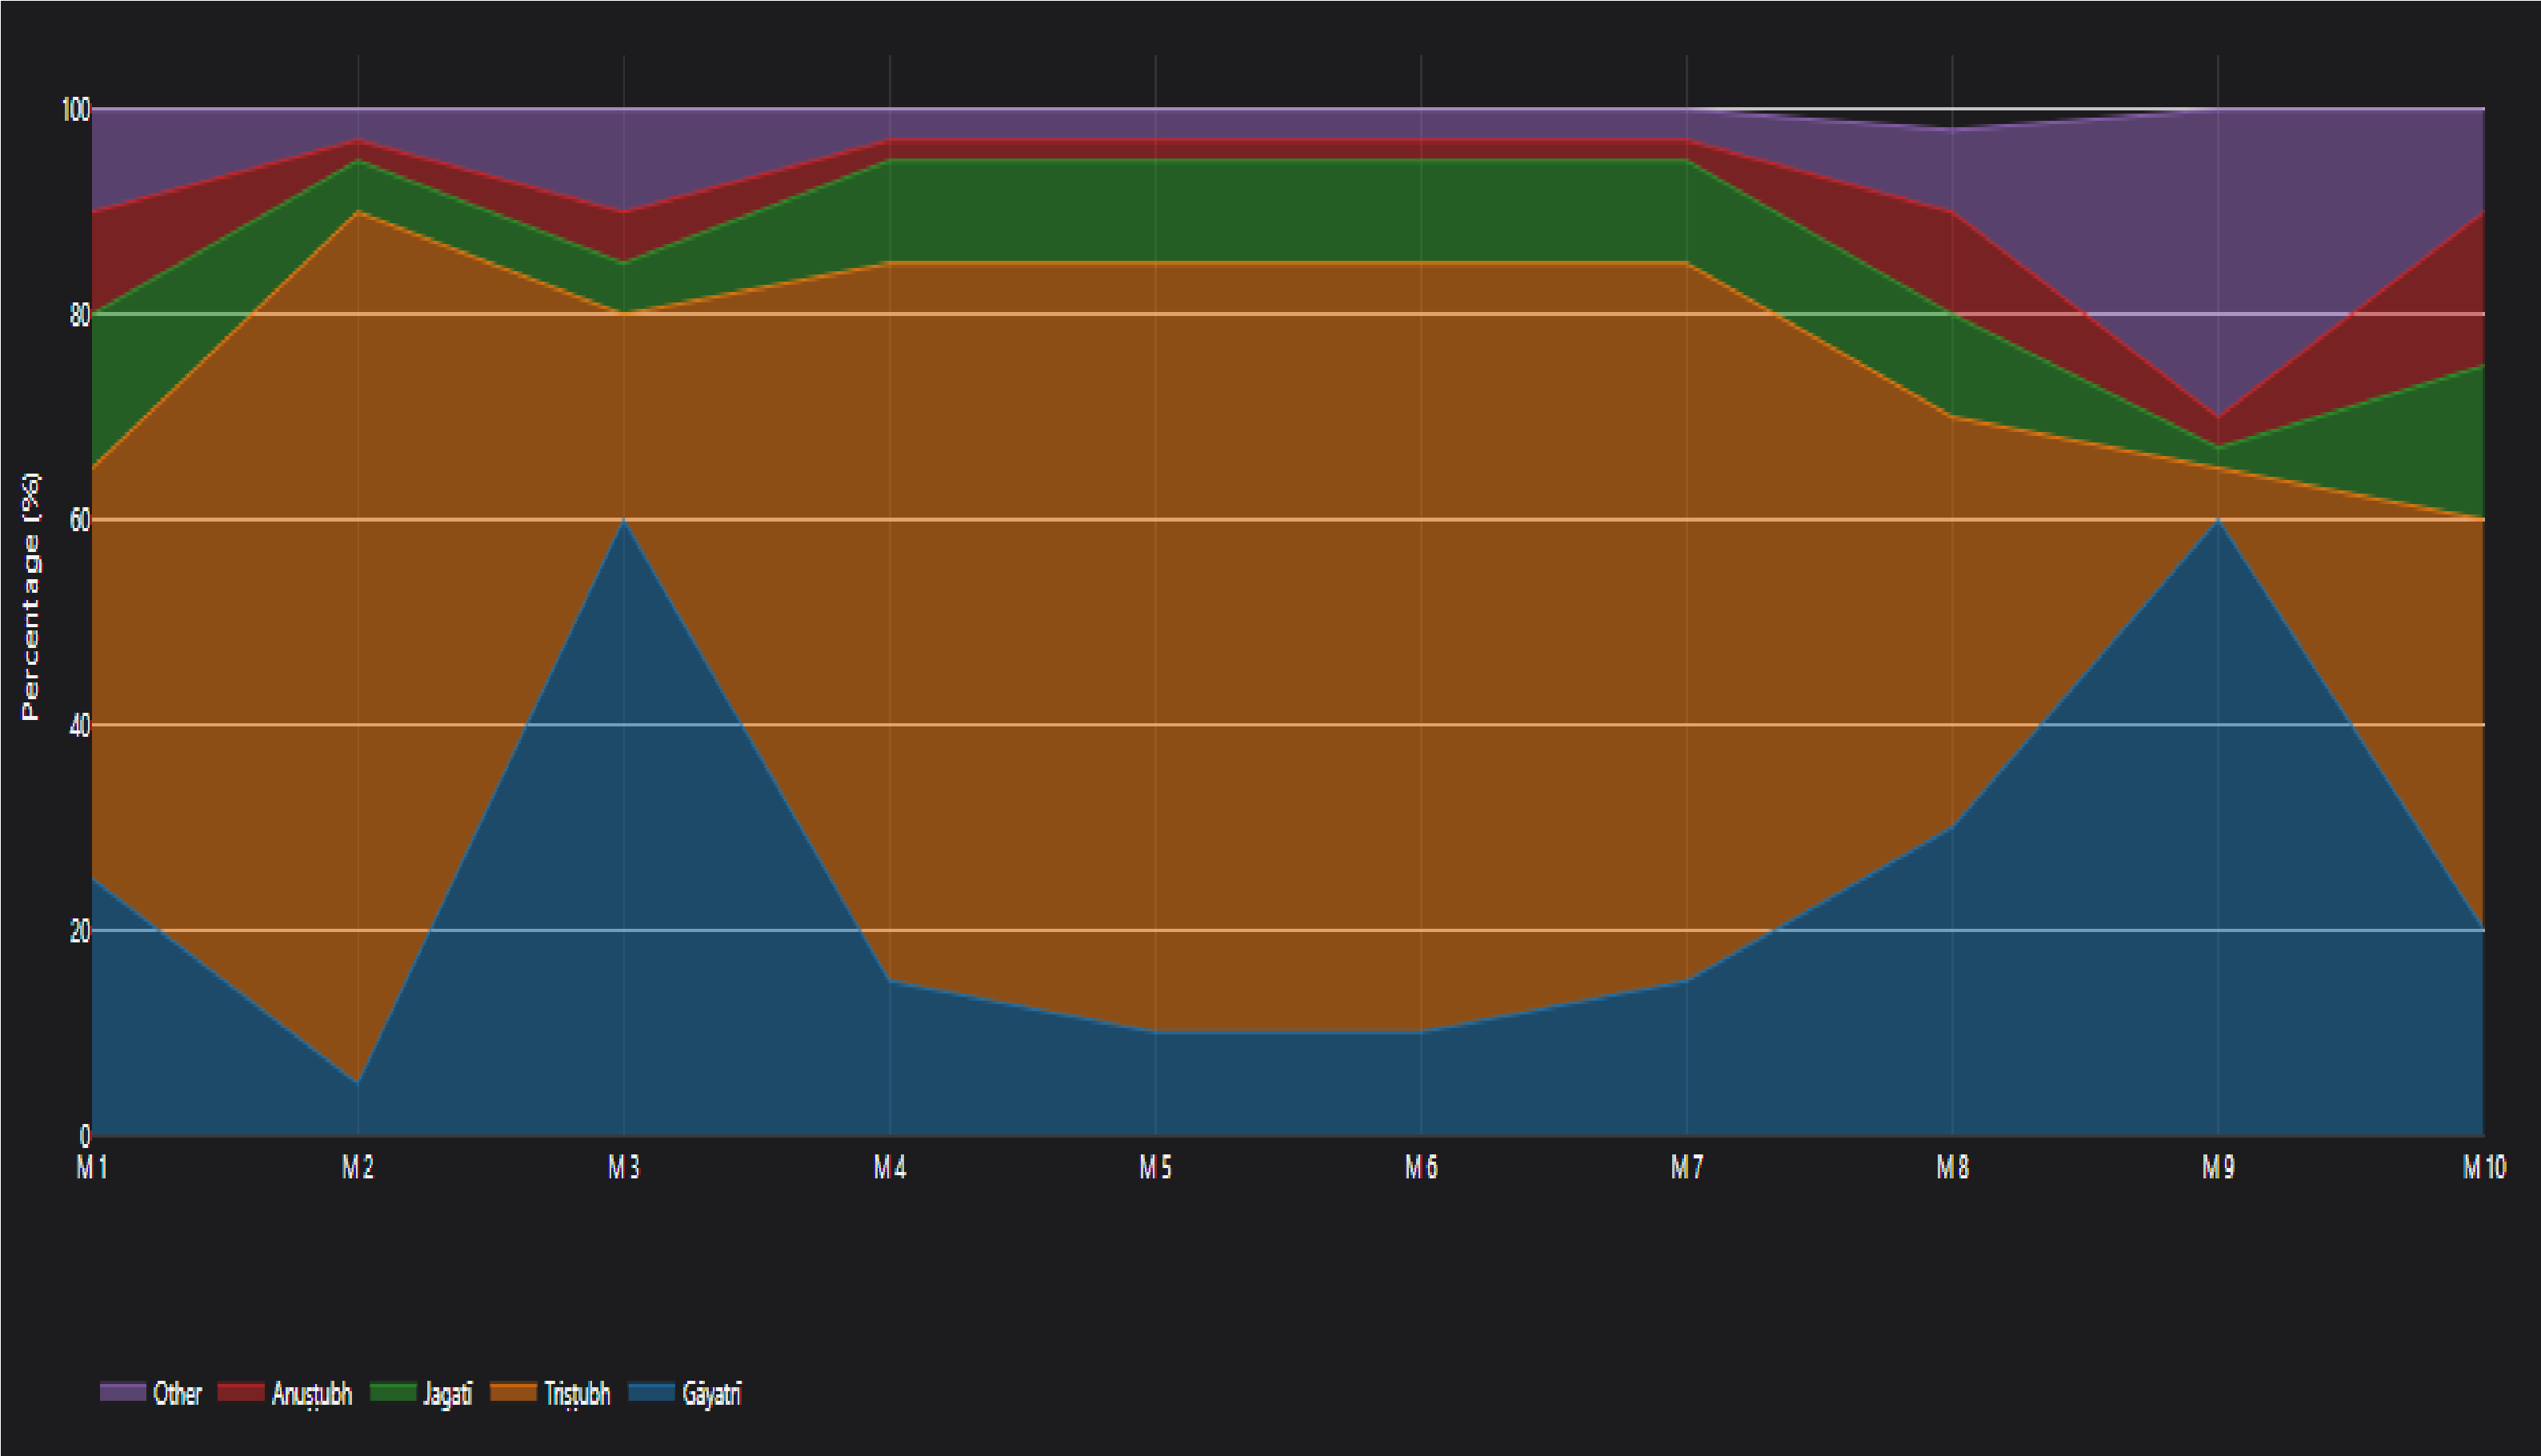Toggle the Anuṣṭubh series in legend
Image resolution: width=2541 pixels, height=1456 pixels.
pos(311,1393)
